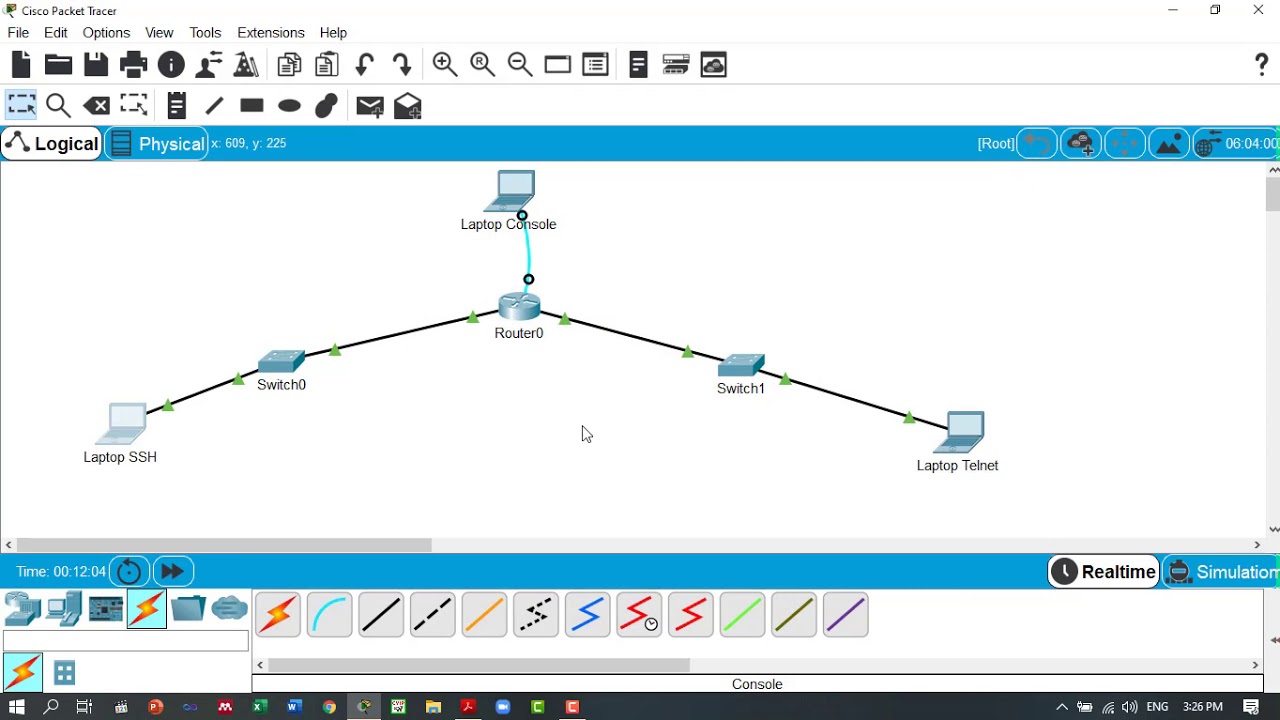
Task: Save the project with floppy icon
Action: point(96,65)
